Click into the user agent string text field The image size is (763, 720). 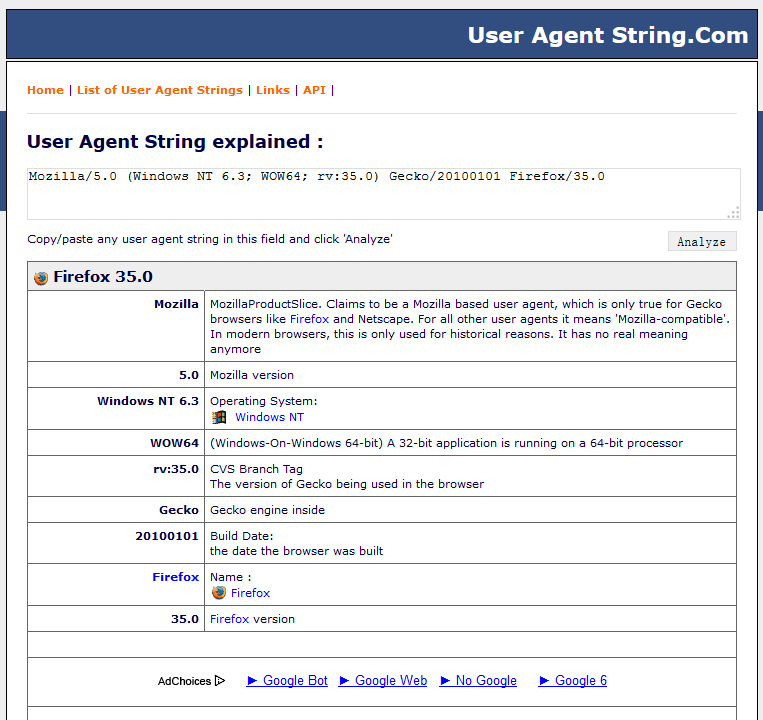pyautogui.click(x=384, y=194)
